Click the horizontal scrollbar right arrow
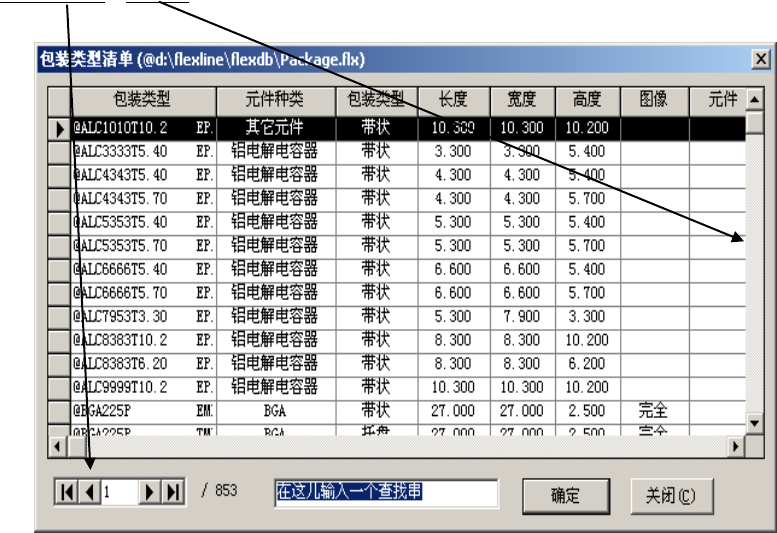The image size is (777, 533). tap(736, 446)
